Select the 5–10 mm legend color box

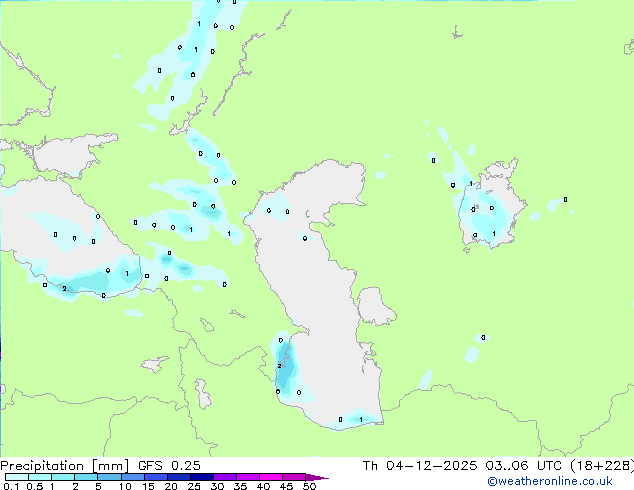click(x=109, y=477)
